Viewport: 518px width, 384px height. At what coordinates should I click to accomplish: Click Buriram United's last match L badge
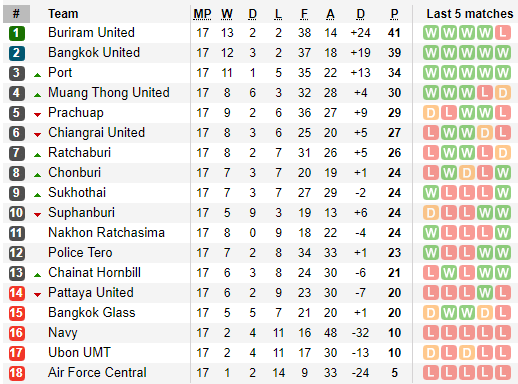pyautogui.click(x=503, y=33)
